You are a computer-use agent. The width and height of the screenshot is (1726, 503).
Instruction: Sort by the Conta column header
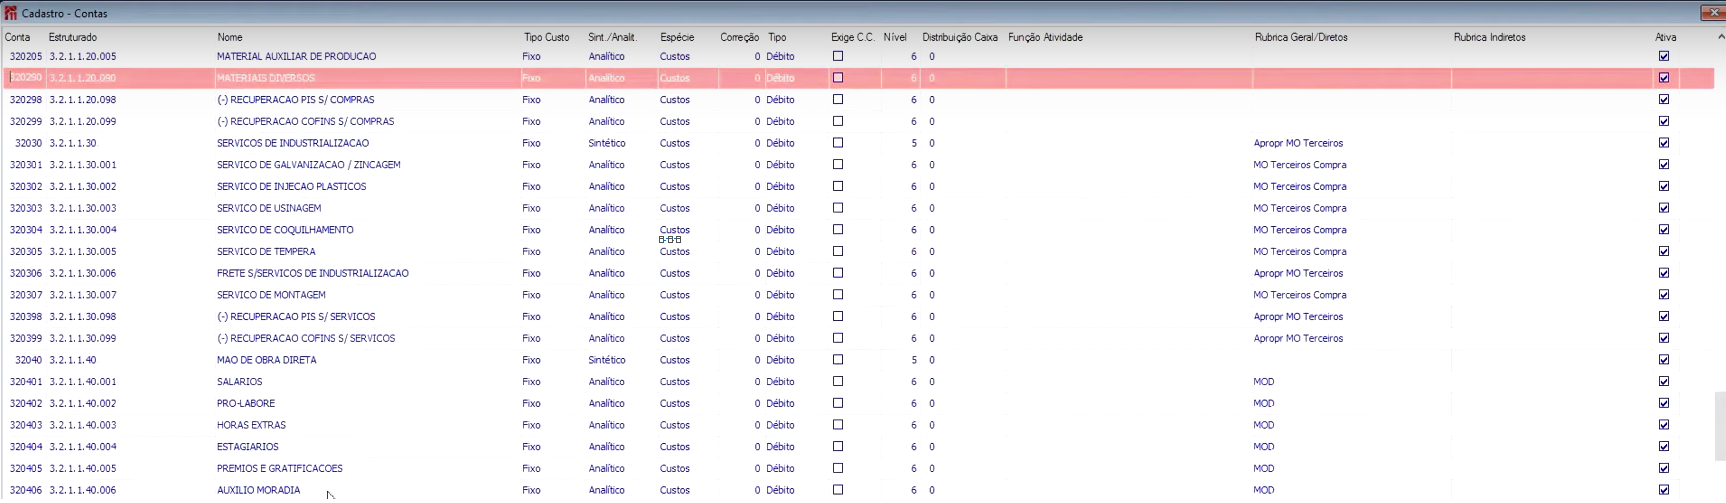18,37
